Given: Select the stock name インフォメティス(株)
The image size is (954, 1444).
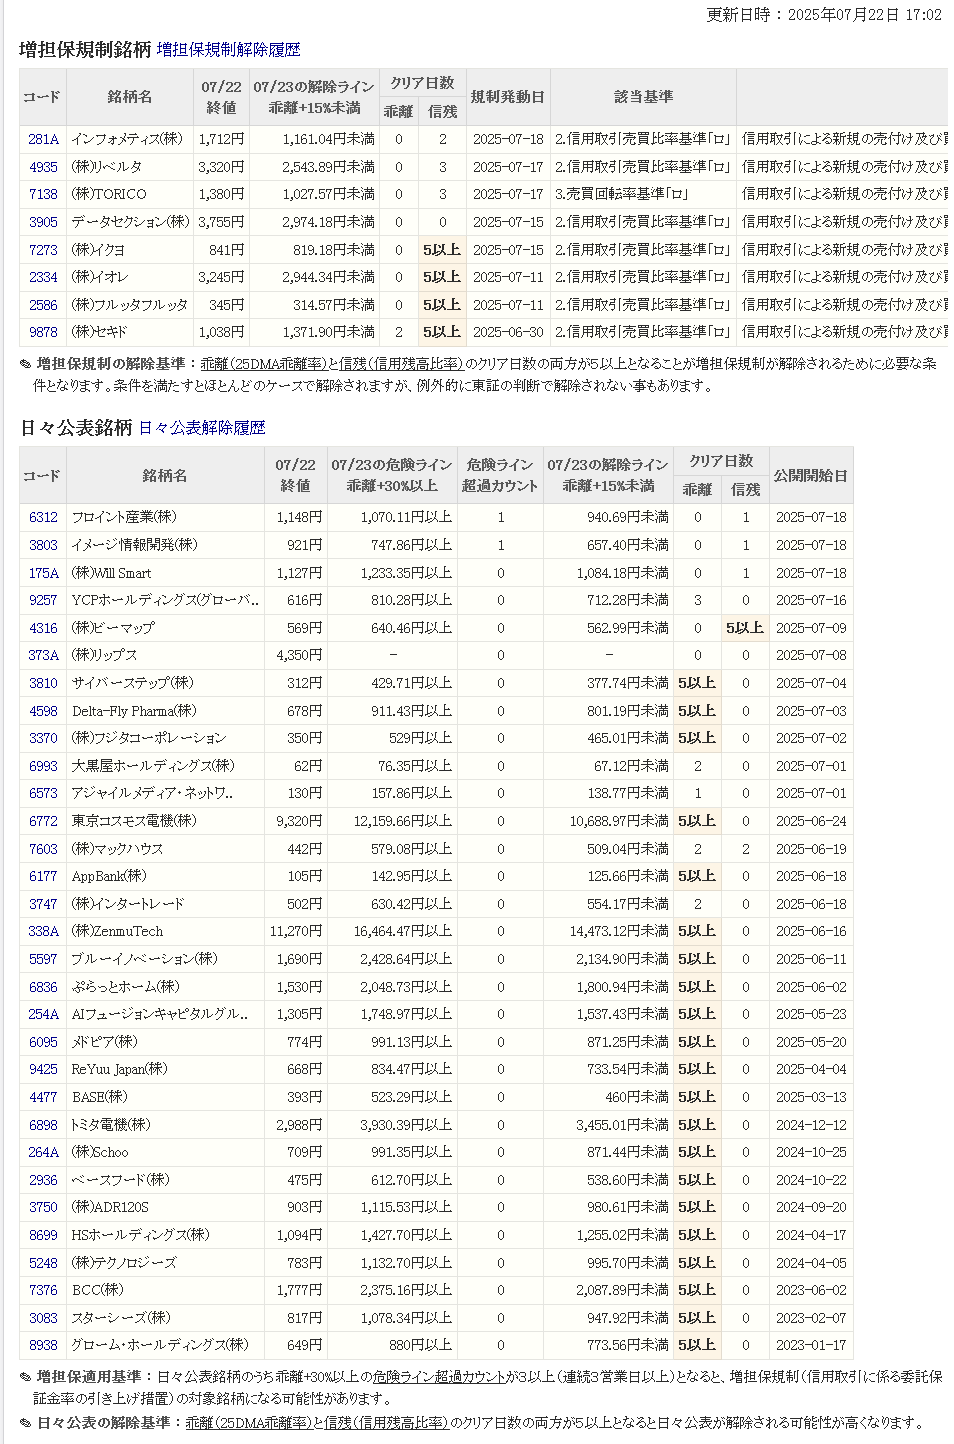Looking at the screenshot, I should tap(127, 139).
